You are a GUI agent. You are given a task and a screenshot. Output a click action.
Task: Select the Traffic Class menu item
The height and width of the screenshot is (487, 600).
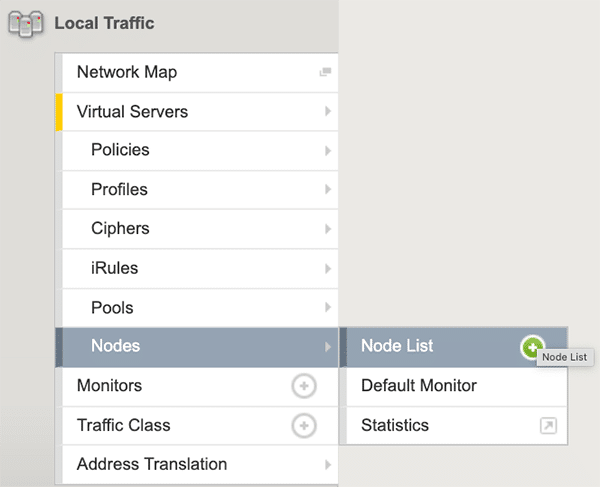point(124,426)
